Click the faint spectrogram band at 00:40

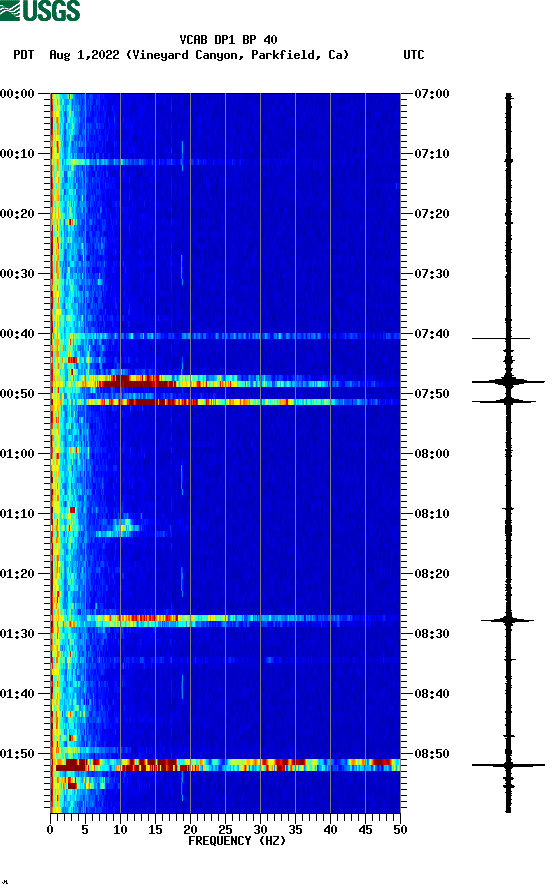coord(226,336)
